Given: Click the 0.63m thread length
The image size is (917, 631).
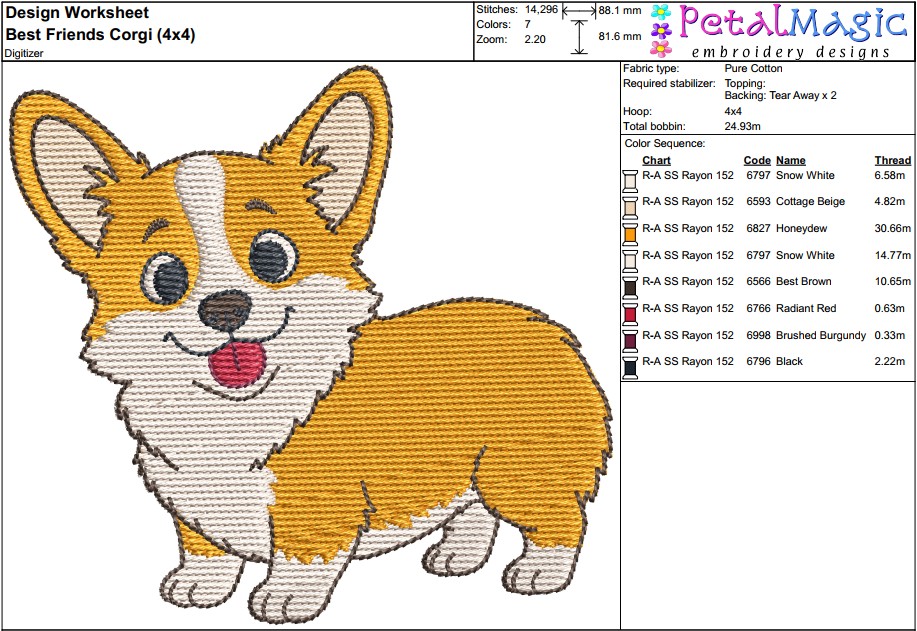Looking at the screenshot, I should pyautogui.click(x=890, y=308).
